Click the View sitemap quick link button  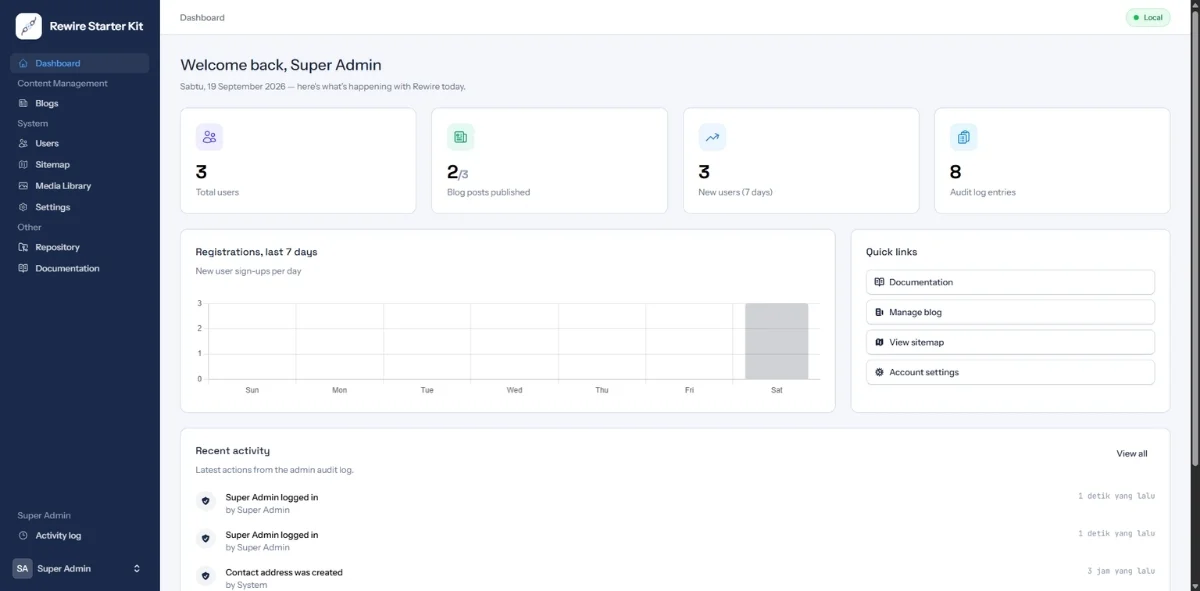(x=1010, y=342)
